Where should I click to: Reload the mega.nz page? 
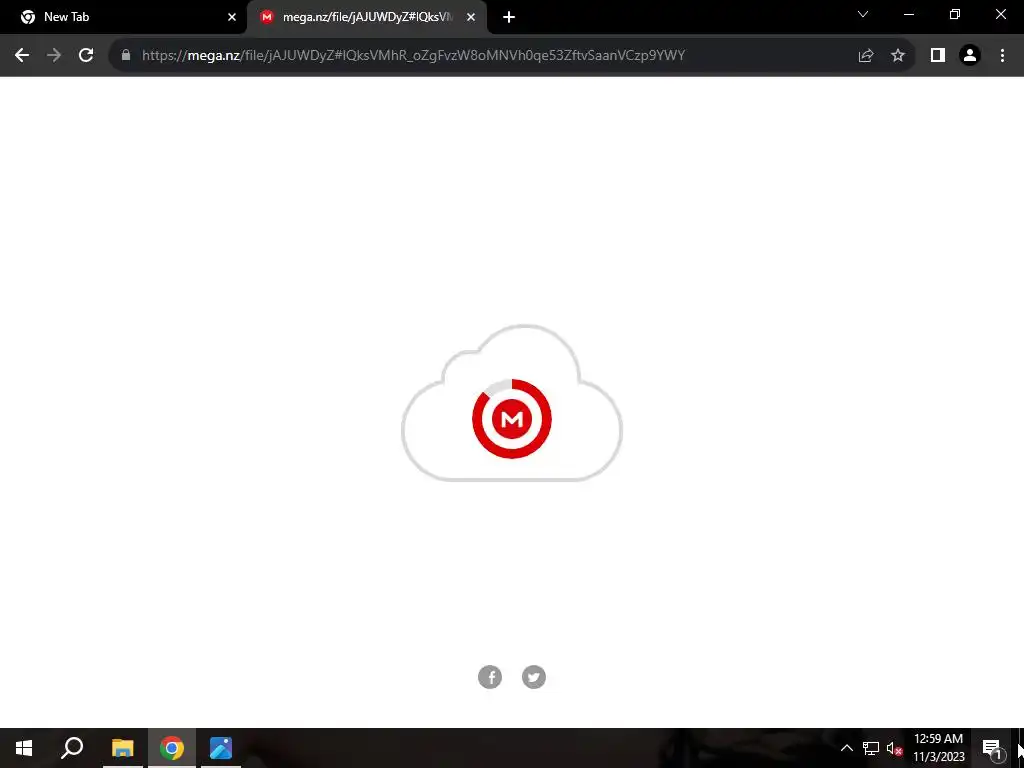click(86, 56)
